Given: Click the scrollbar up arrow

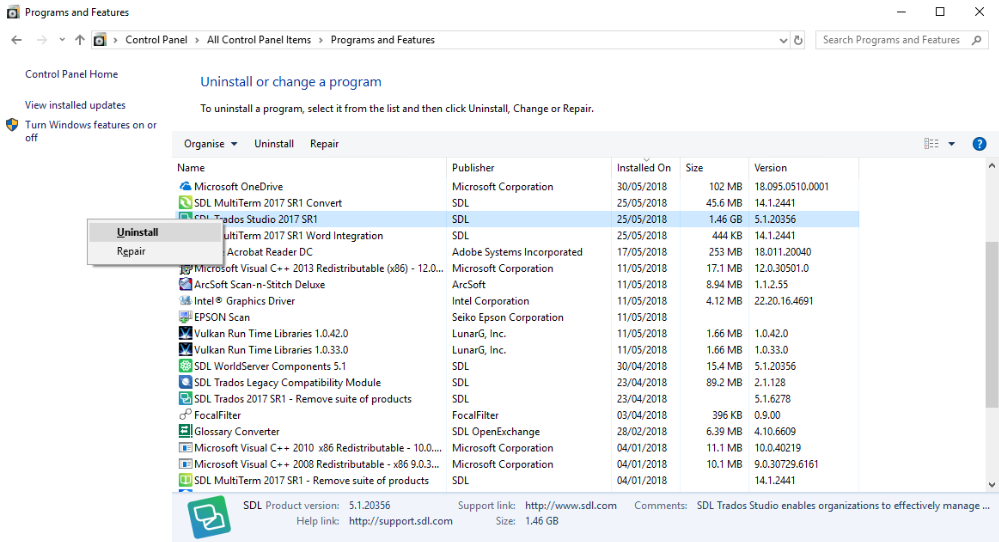Looking at the screenshot, I should point(991,166).
